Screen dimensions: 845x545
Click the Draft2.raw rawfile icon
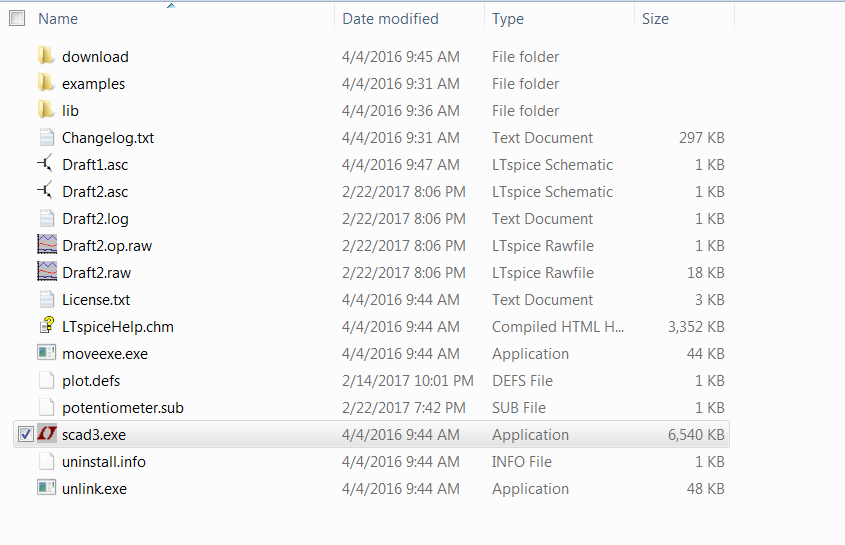point(46,272)
